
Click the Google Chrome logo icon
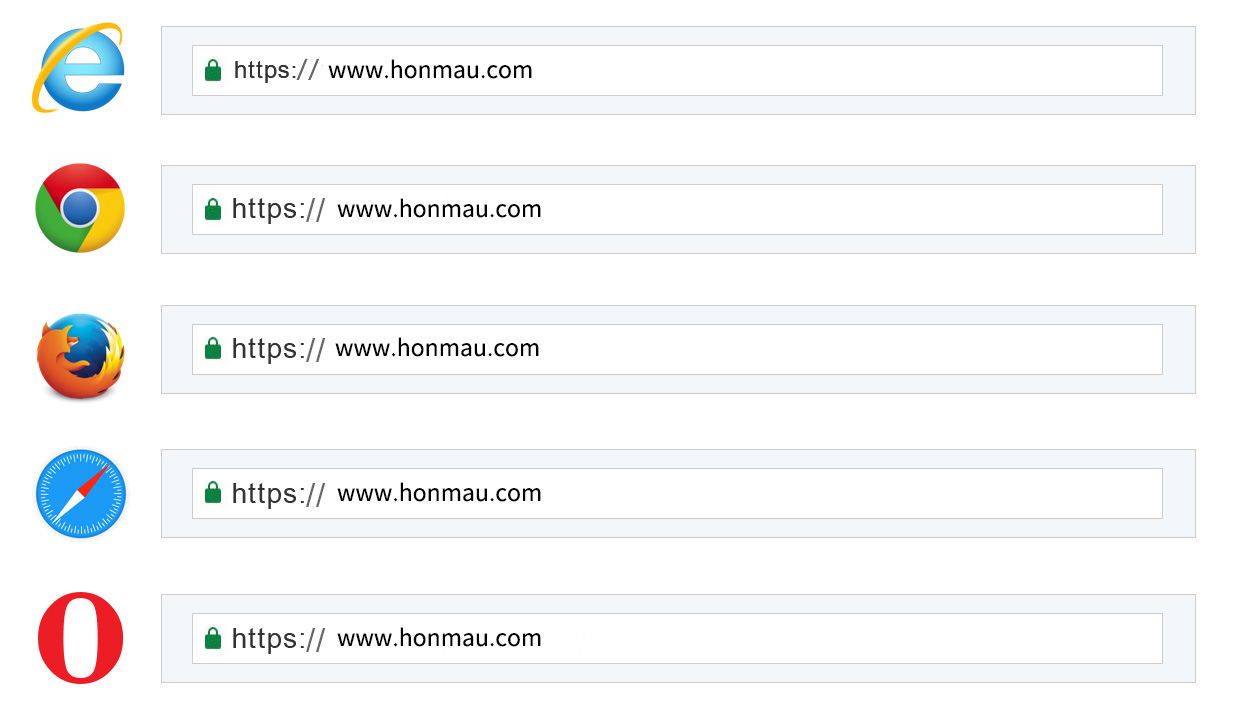click(x=80, y=208)
